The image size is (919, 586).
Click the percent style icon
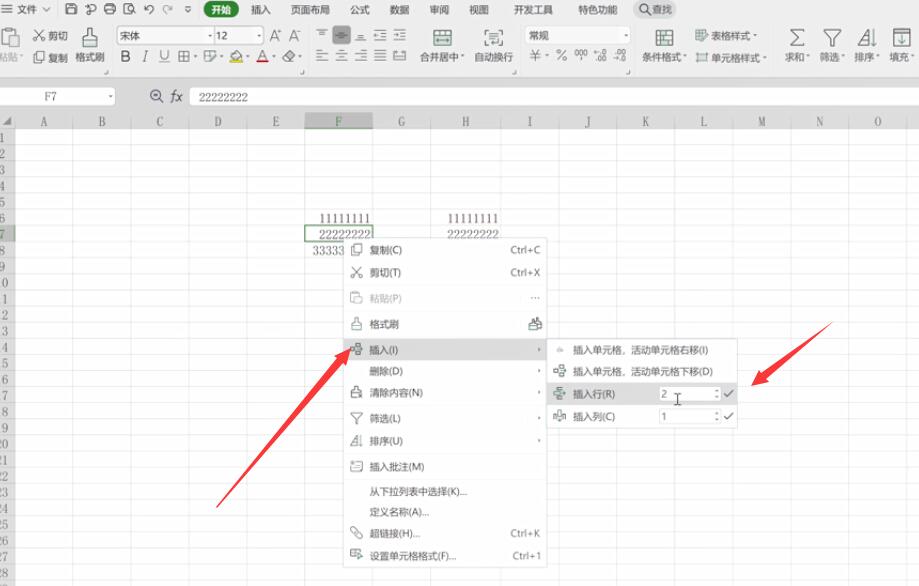[561, 56]
